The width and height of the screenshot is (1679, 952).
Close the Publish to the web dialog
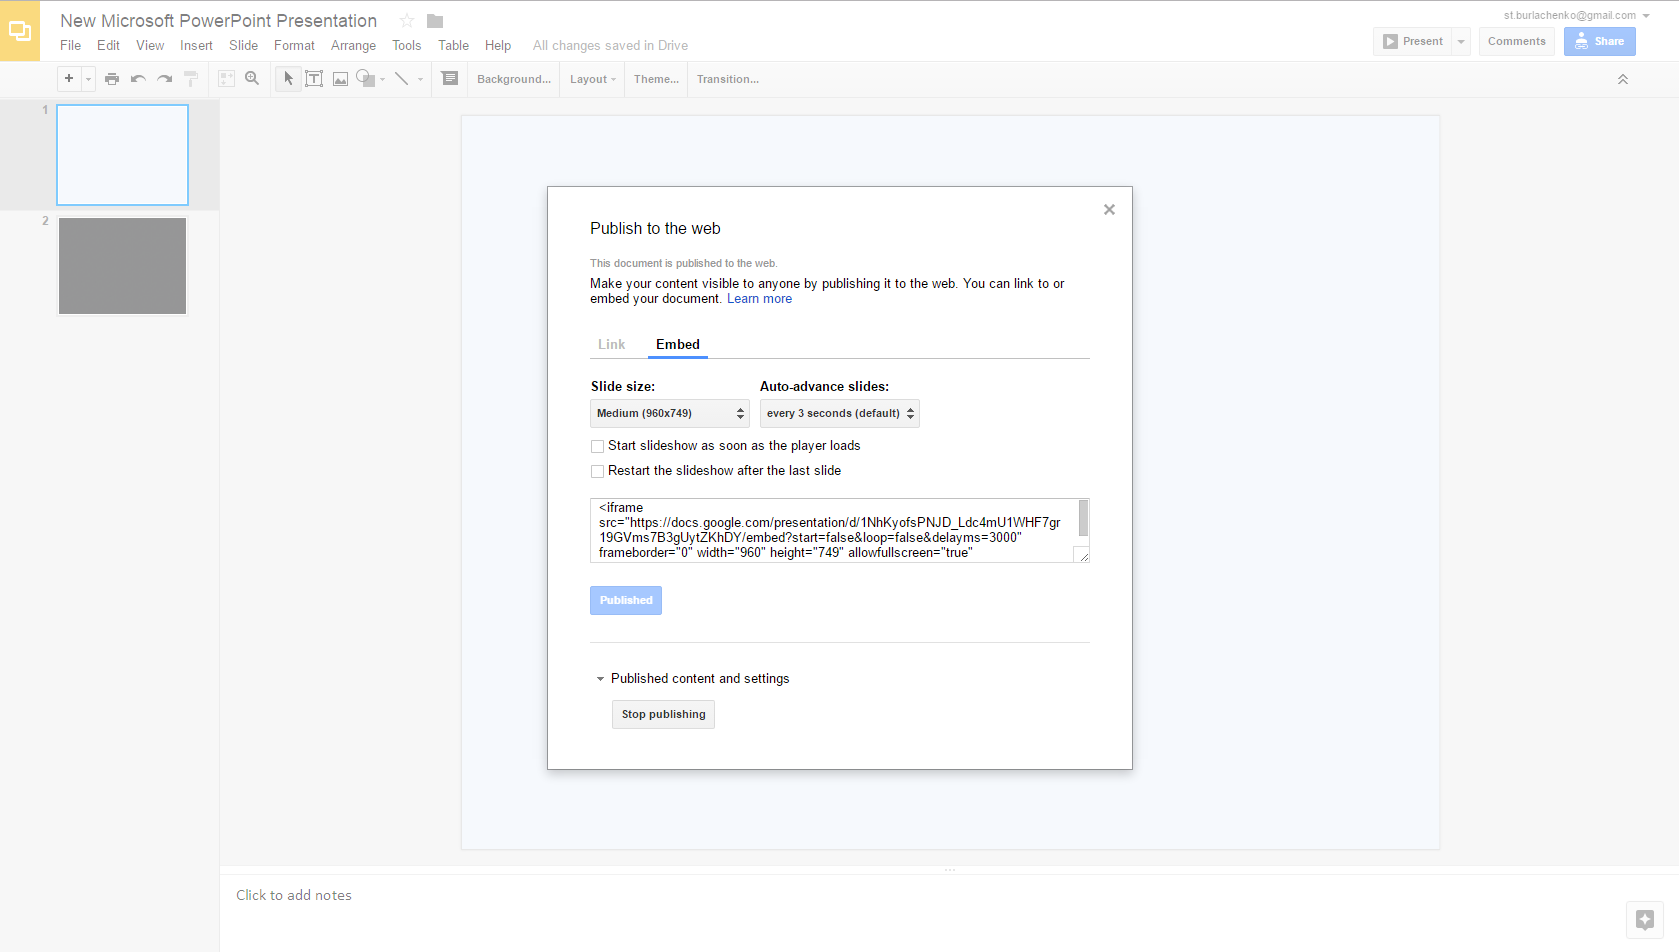click(1109, 209)
